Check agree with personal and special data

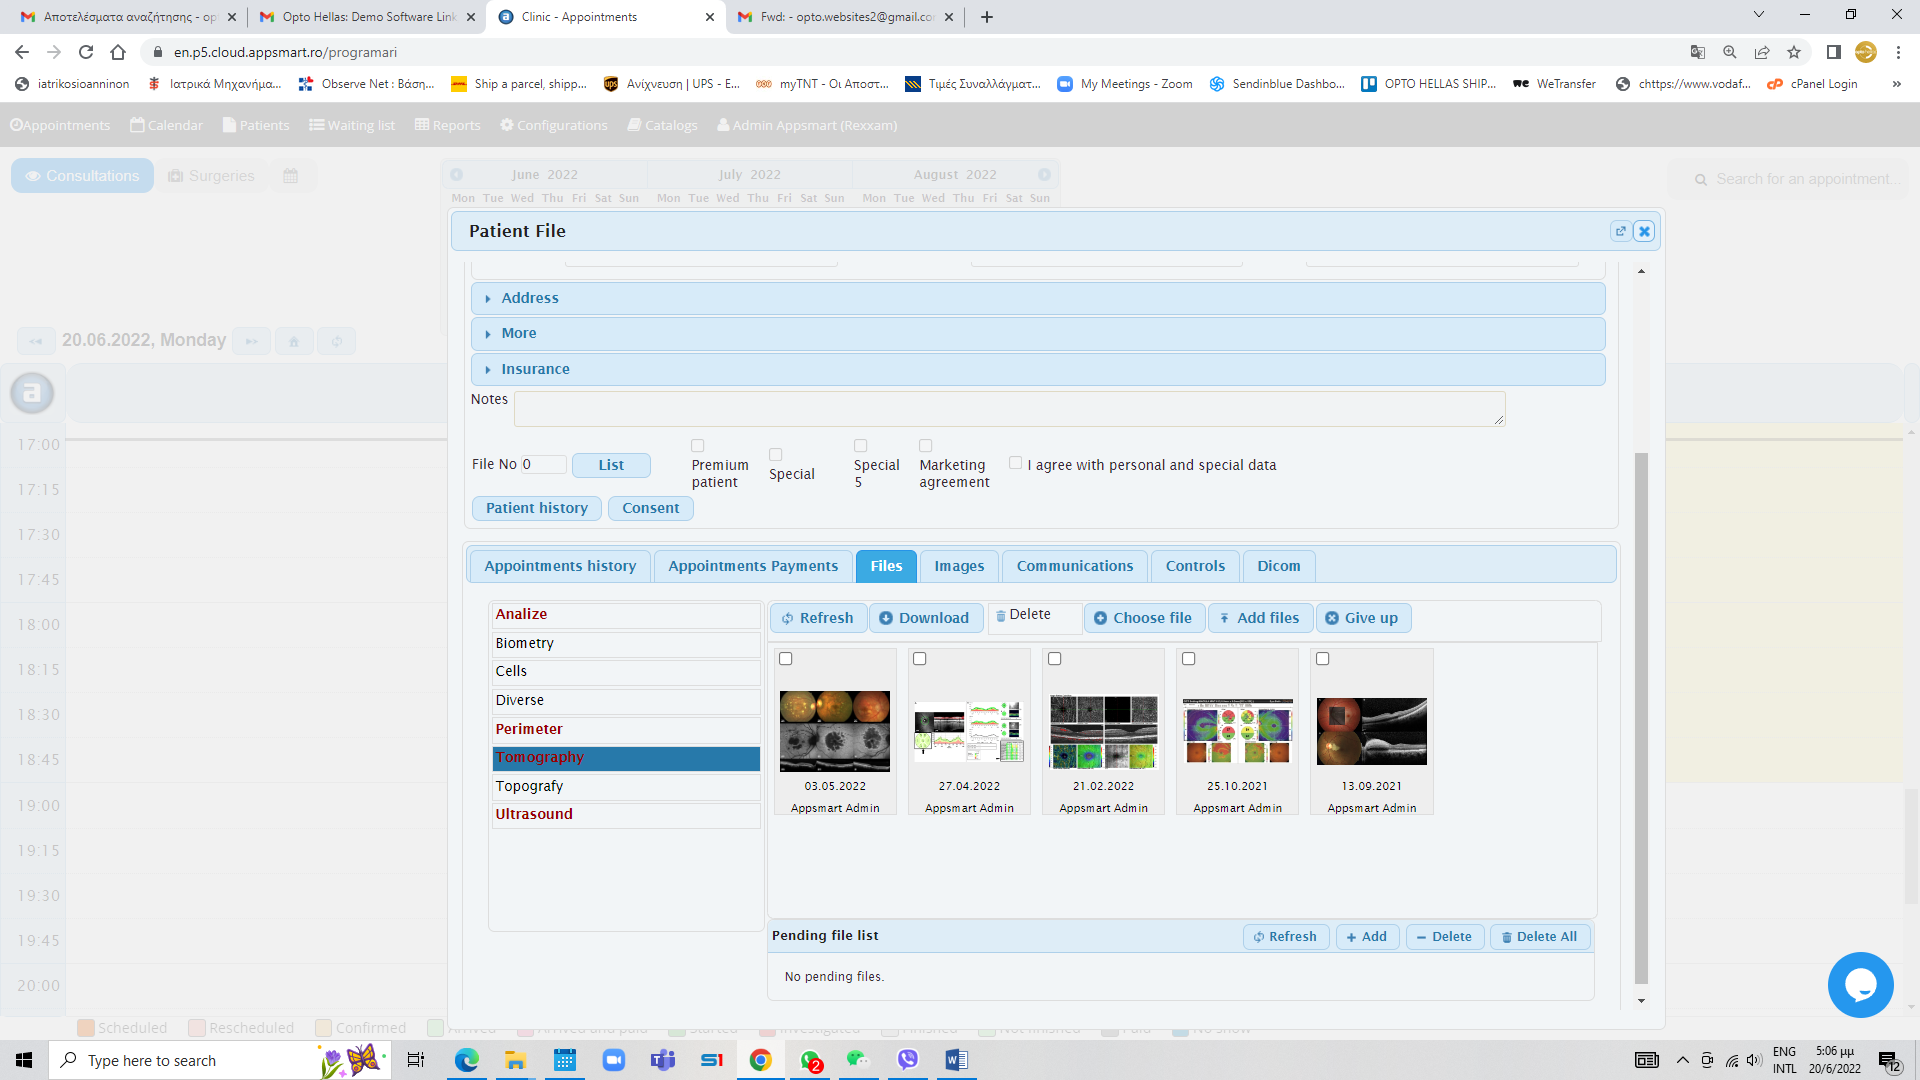pos(1016,463)
